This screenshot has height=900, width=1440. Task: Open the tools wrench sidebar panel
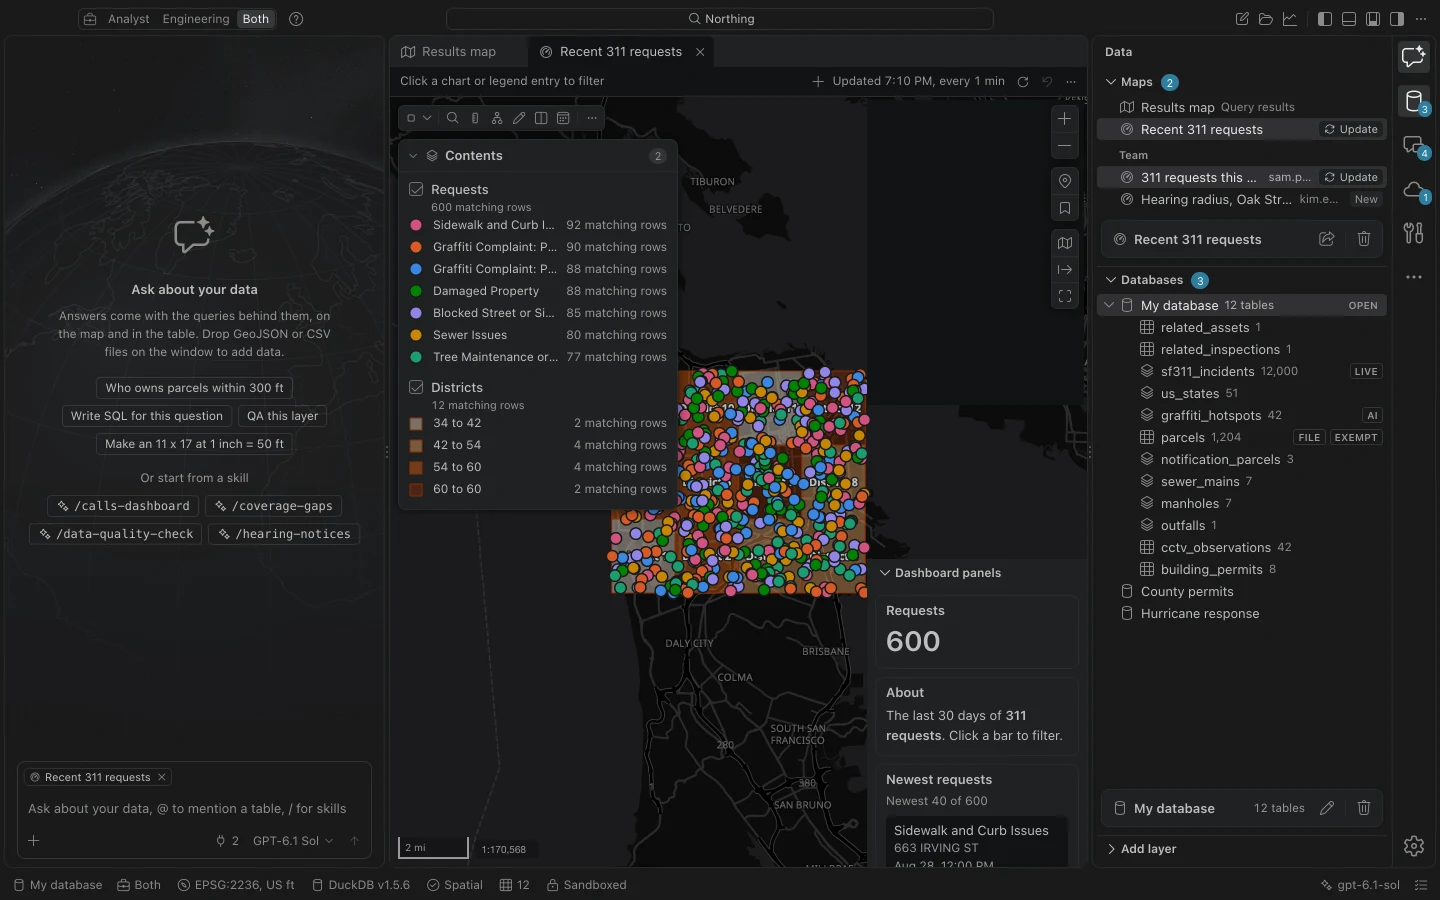1414,233
